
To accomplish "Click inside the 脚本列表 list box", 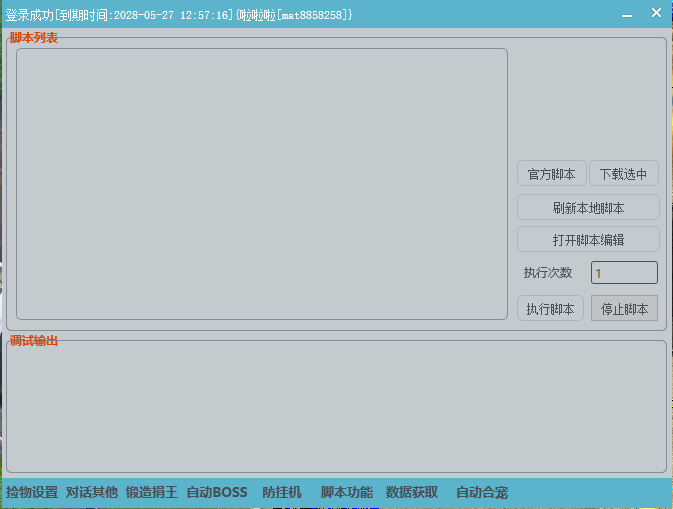I will point(261,184).
